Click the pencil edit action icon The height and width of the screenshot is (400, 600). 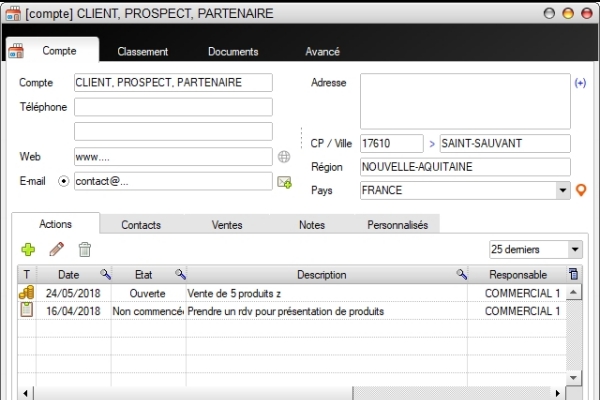57,249
